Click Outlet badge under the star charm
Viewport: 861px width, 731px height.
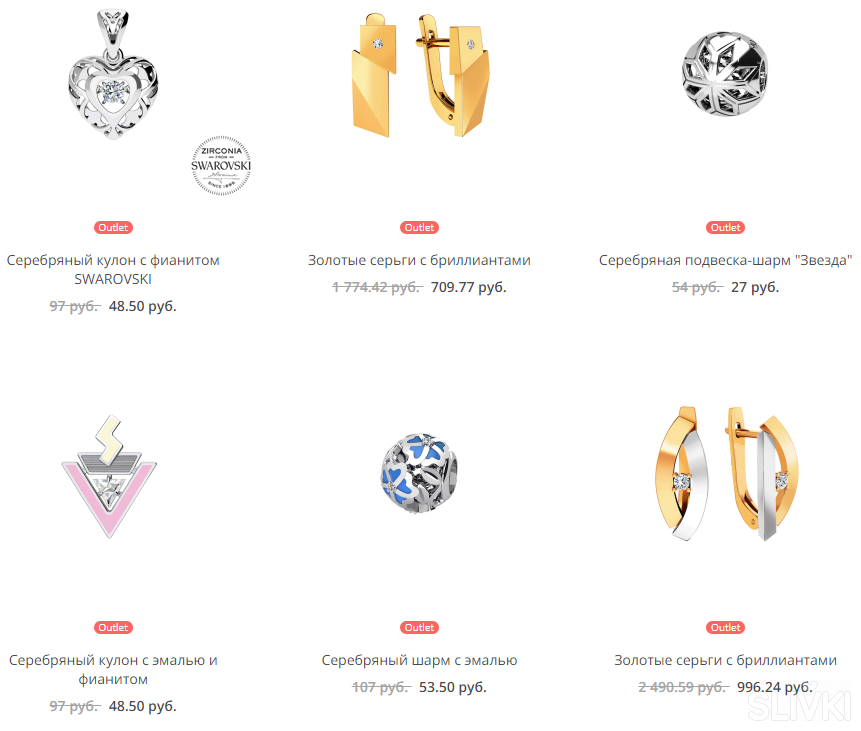coord(725,227)
